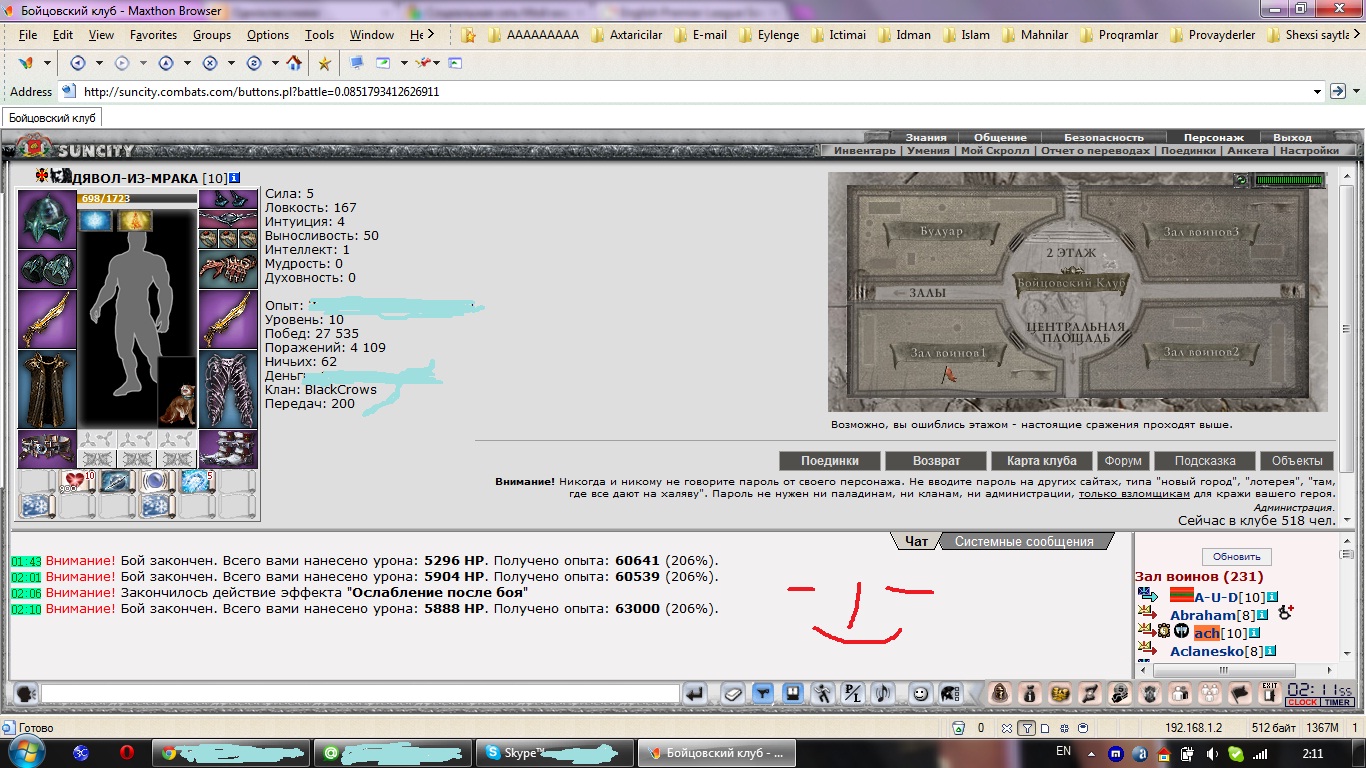The image size is (1366, 768).
Task: Click the browser Home icon
Action: point(293,63)
